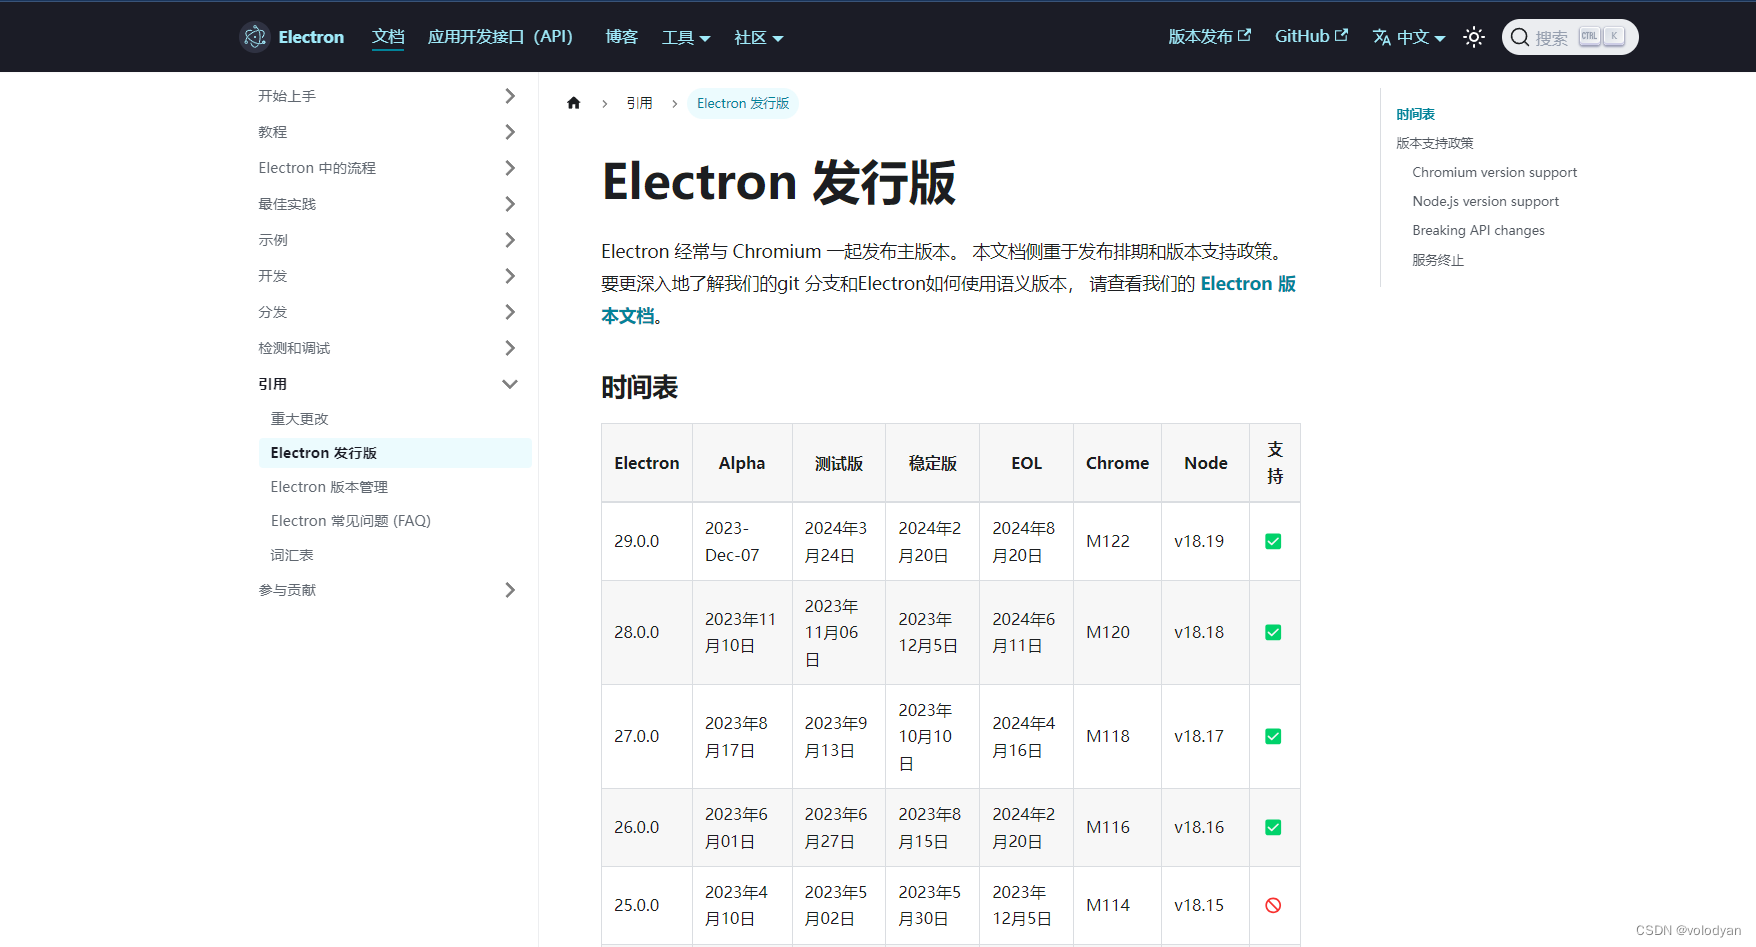The width and height of the screenshot is (1756, 947).
Task: Click the Alpha column header
Action: [742, 463]
